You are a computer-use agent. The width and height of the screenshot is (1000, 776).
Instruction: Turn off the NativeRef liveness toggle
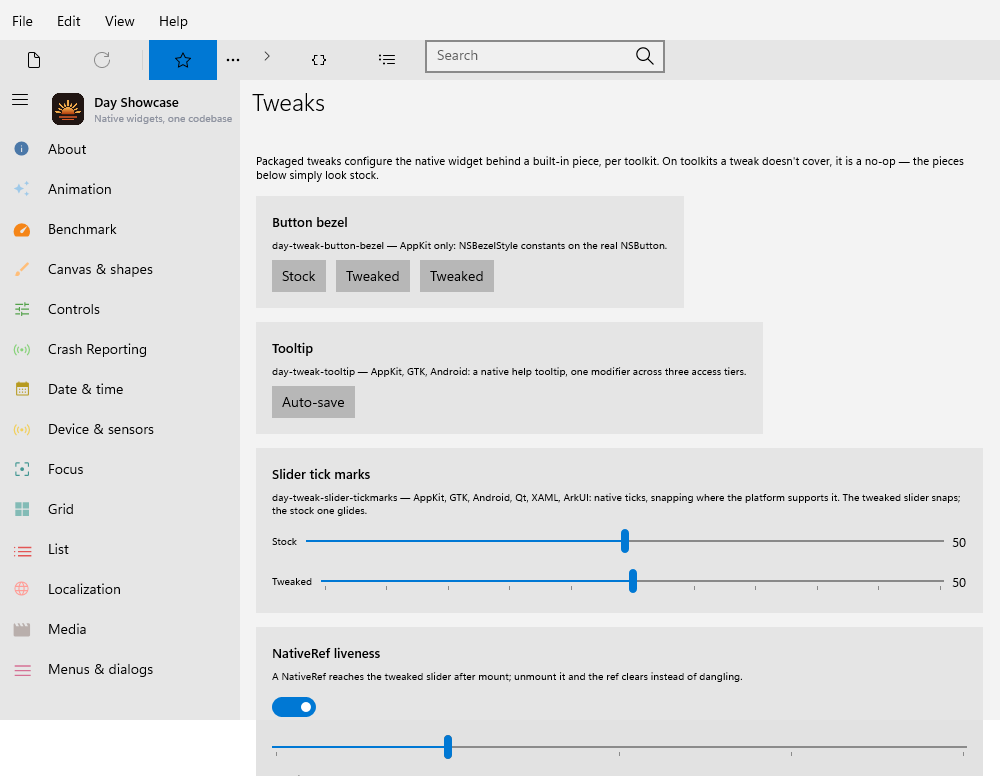coord(294,707)
